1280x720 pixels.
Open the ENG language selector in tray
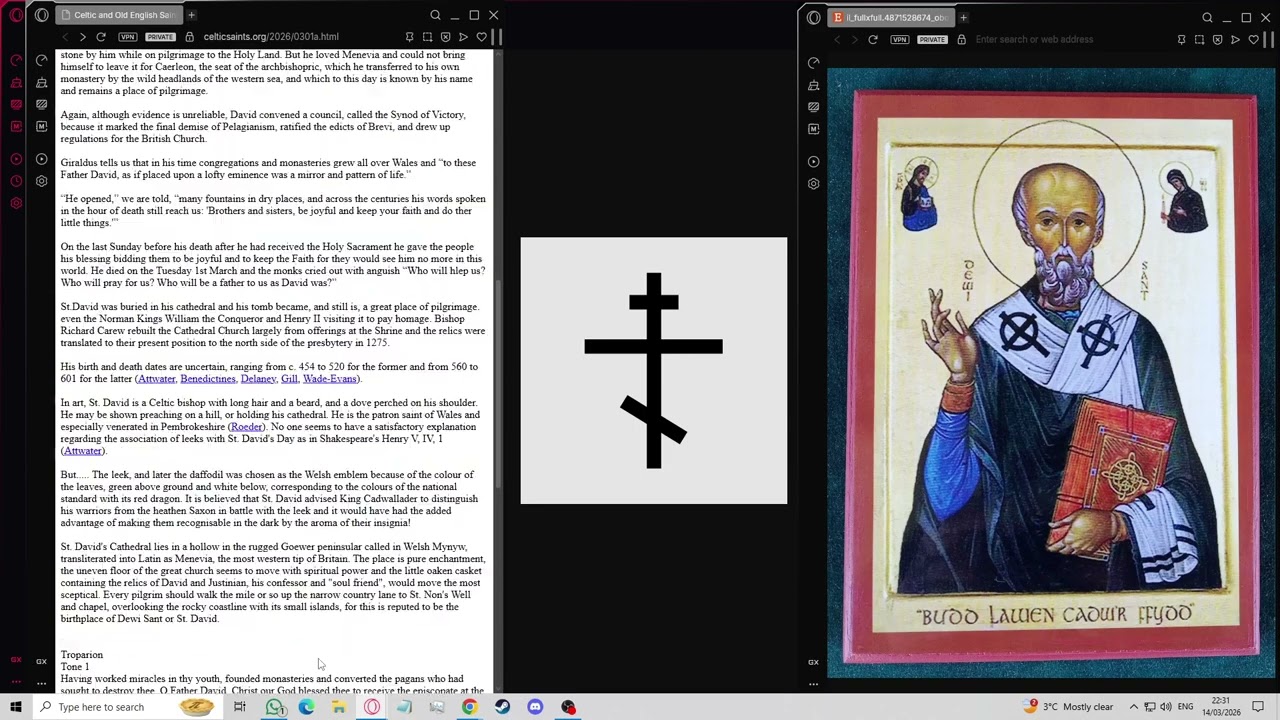pos(1185,707)
